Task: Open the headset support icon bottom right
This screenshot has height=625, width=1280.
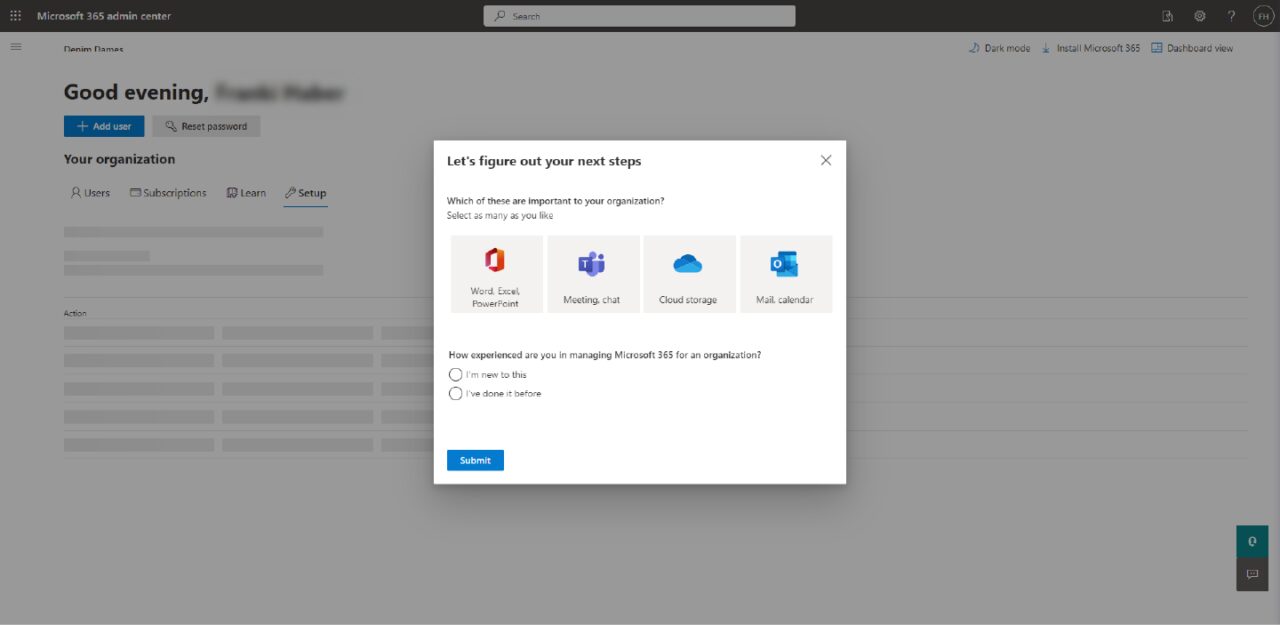Action: (1252, 541)
